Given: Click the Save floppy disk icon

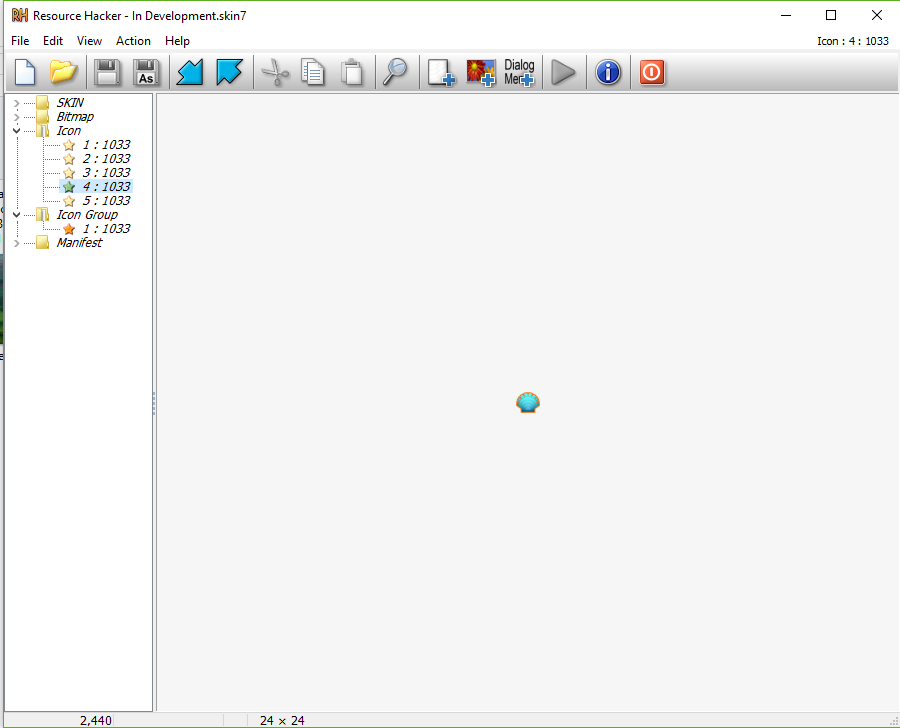Looking at the screenshot, I should 107,72.
